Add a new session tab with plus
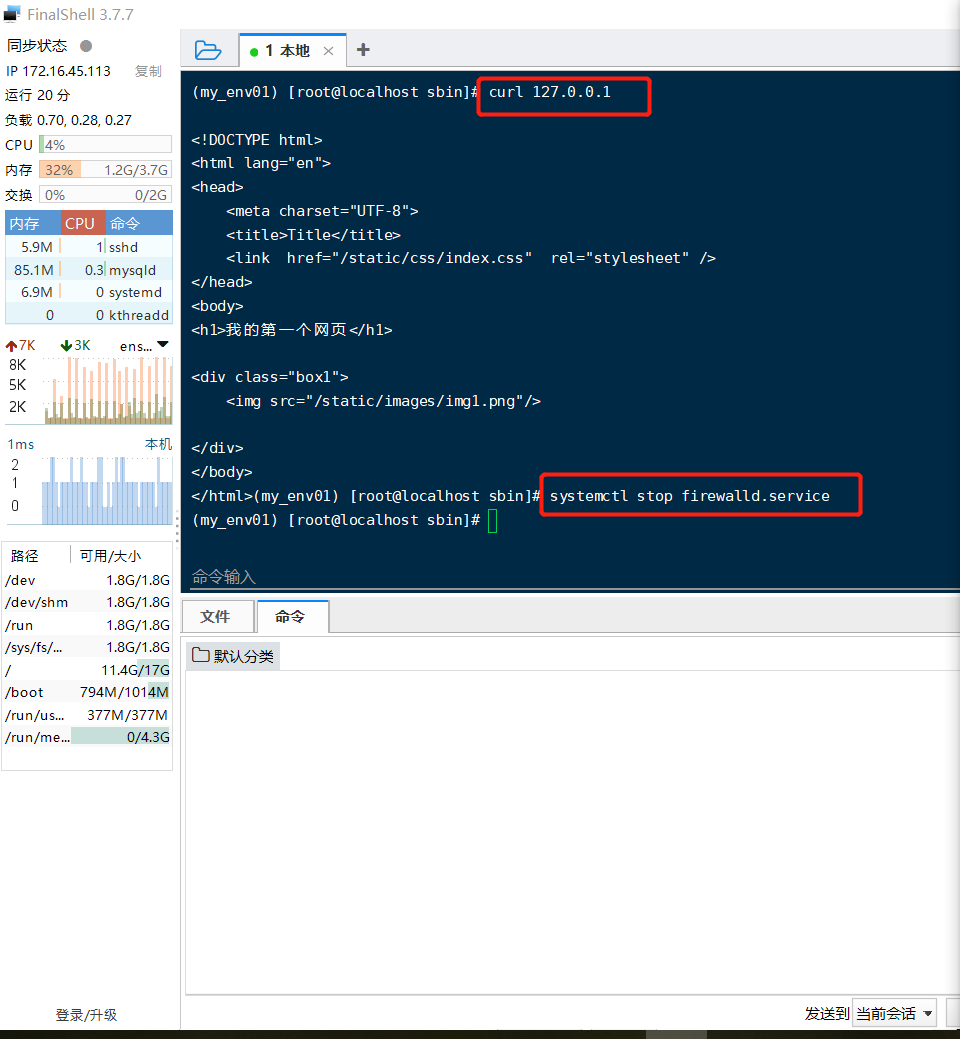960x1039 pixels. tap(363, 50)
